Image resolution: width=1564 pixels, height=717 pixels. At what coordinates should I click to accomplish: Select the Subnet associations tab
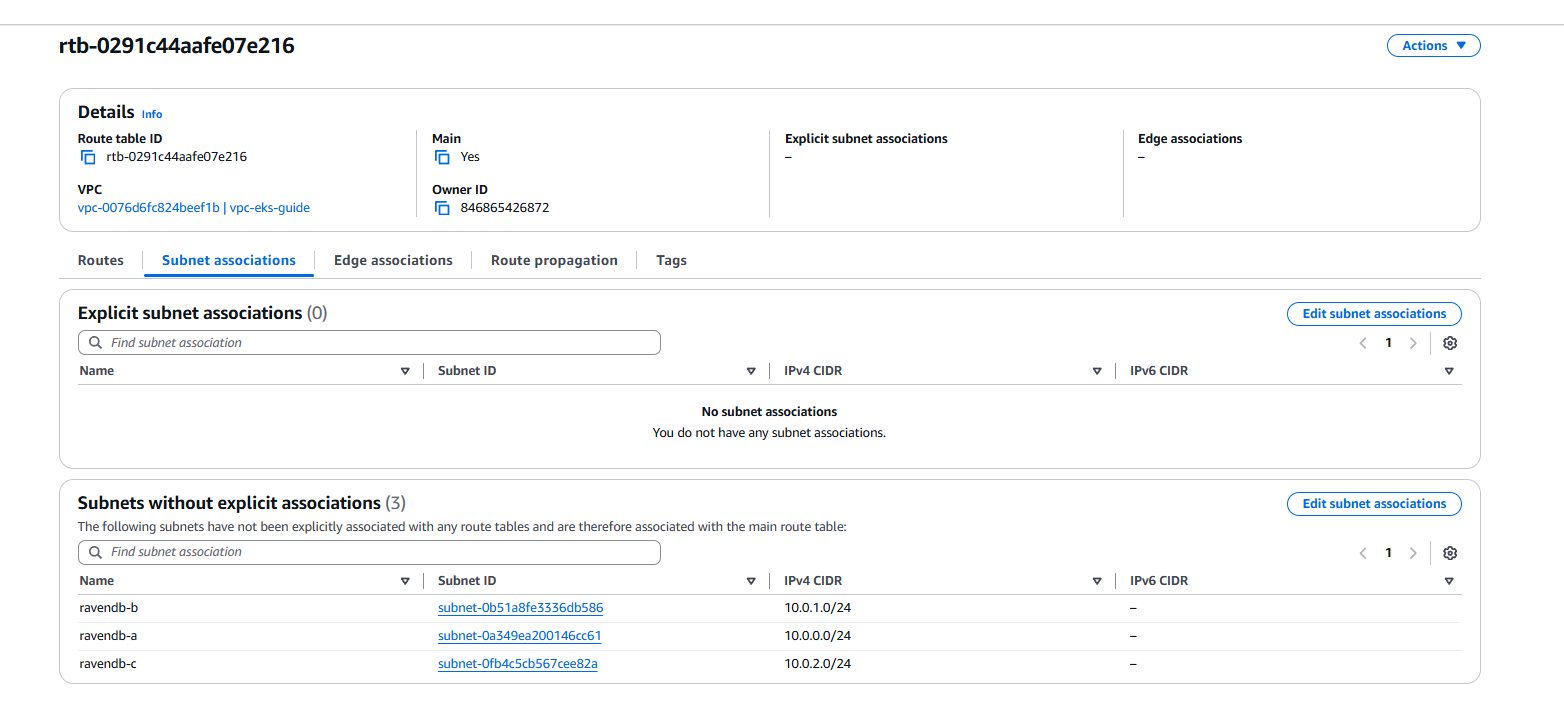[229, 260]
